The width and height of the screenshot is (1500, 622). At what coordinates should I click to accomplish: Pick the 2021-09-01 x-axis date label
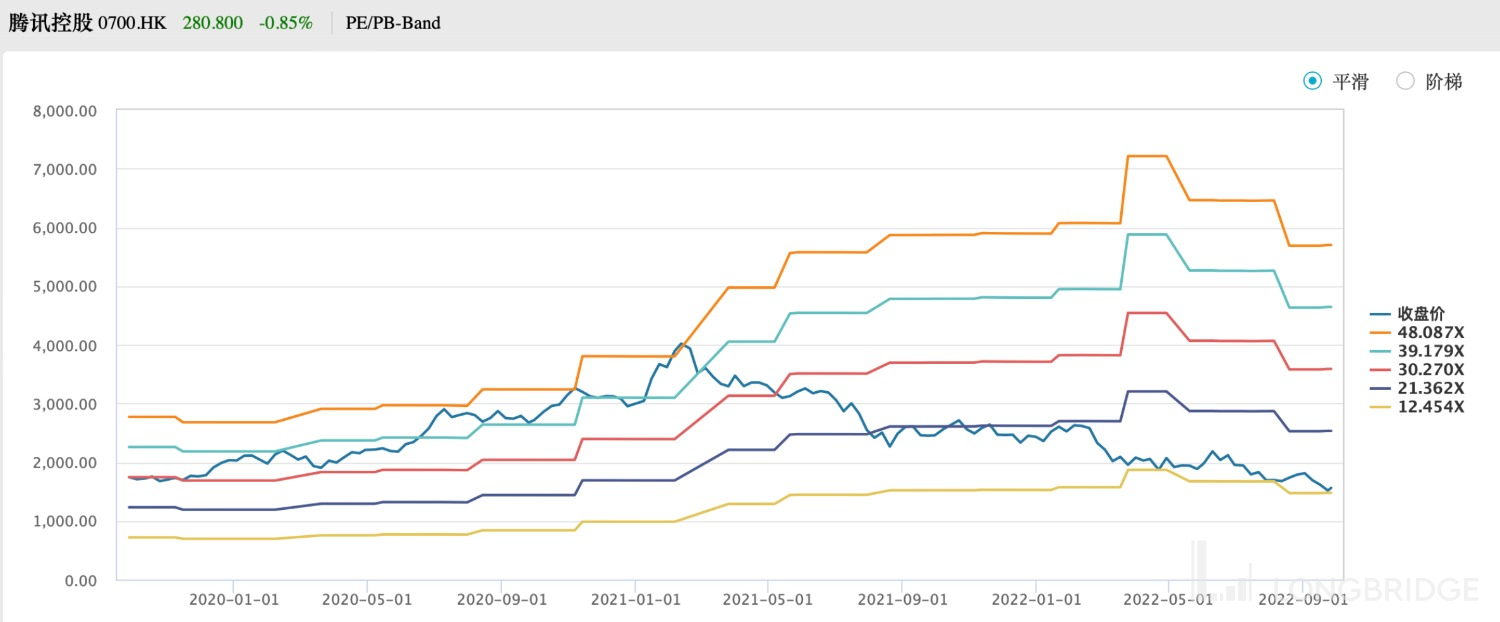(902, 599)
